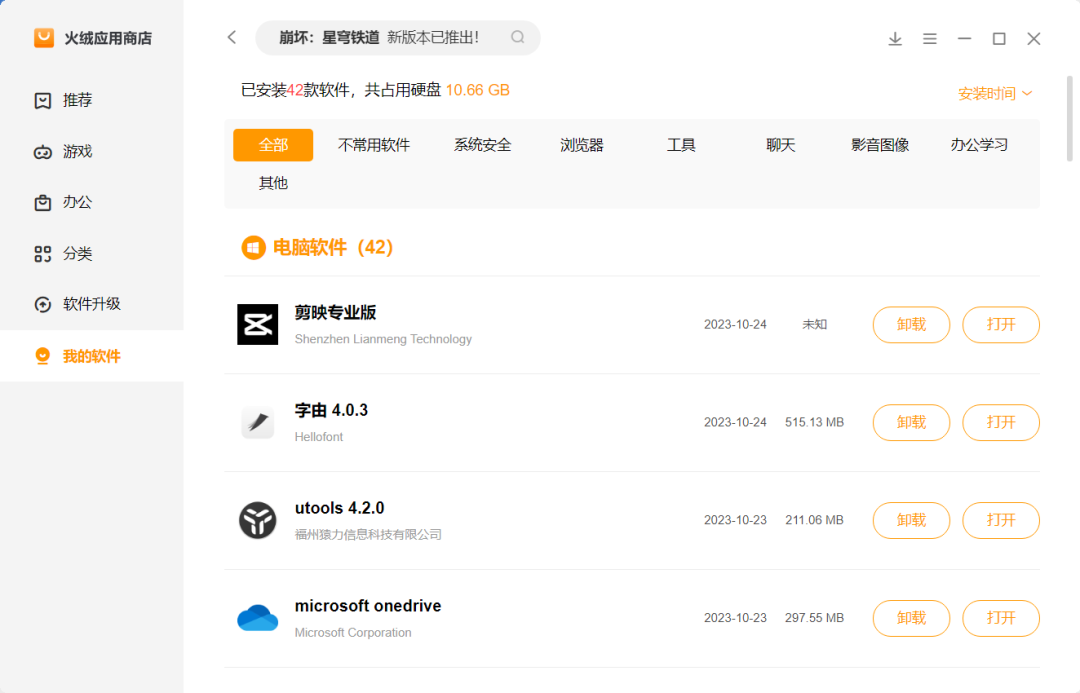Click the 电脑软件 (42) heading
This screenshot has height=693, width=1080.
pyautogui.click(x=333, y=247)
